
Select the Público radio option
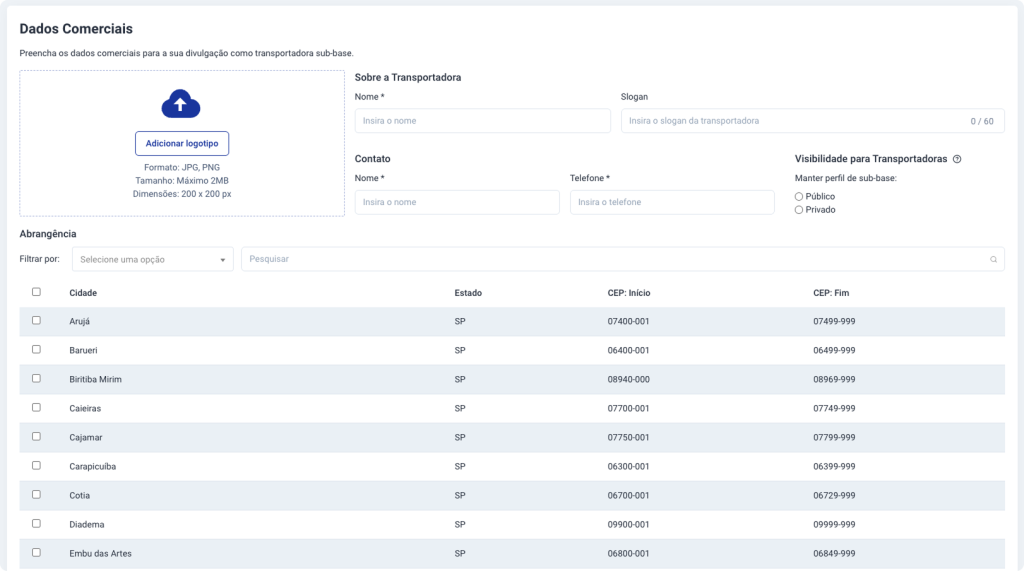[x=799, y=196]
